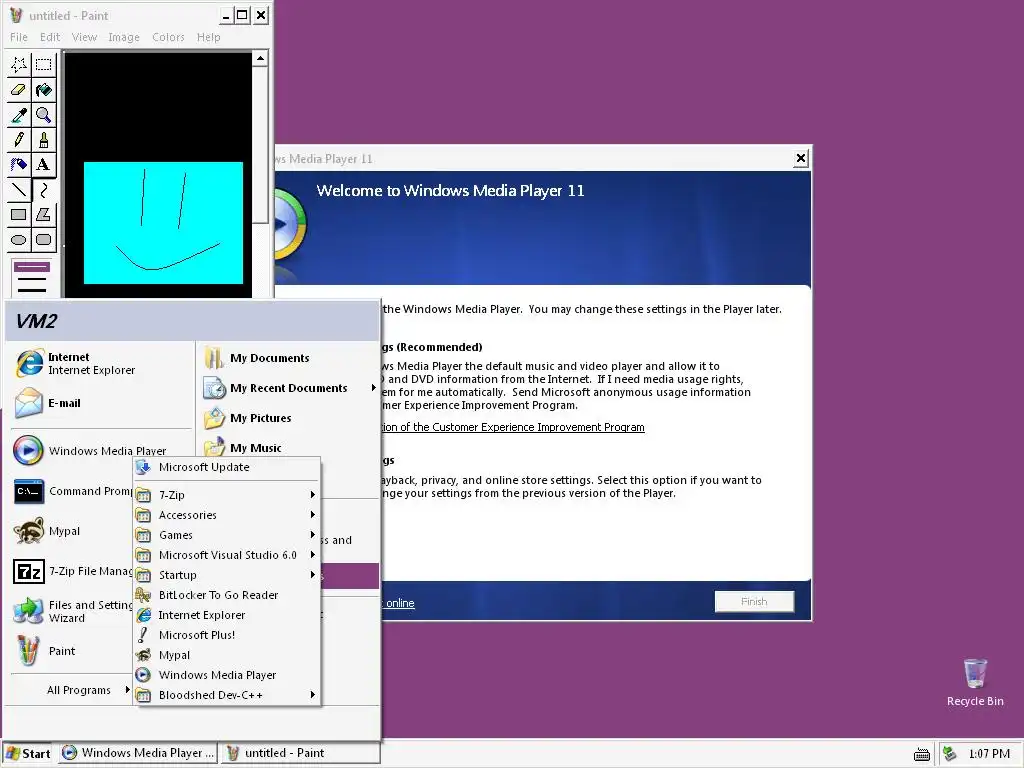The width and height of the screenshot is (1024, 768).
Task: Open Mypal from the All Programs list
Action: (227, 655)
